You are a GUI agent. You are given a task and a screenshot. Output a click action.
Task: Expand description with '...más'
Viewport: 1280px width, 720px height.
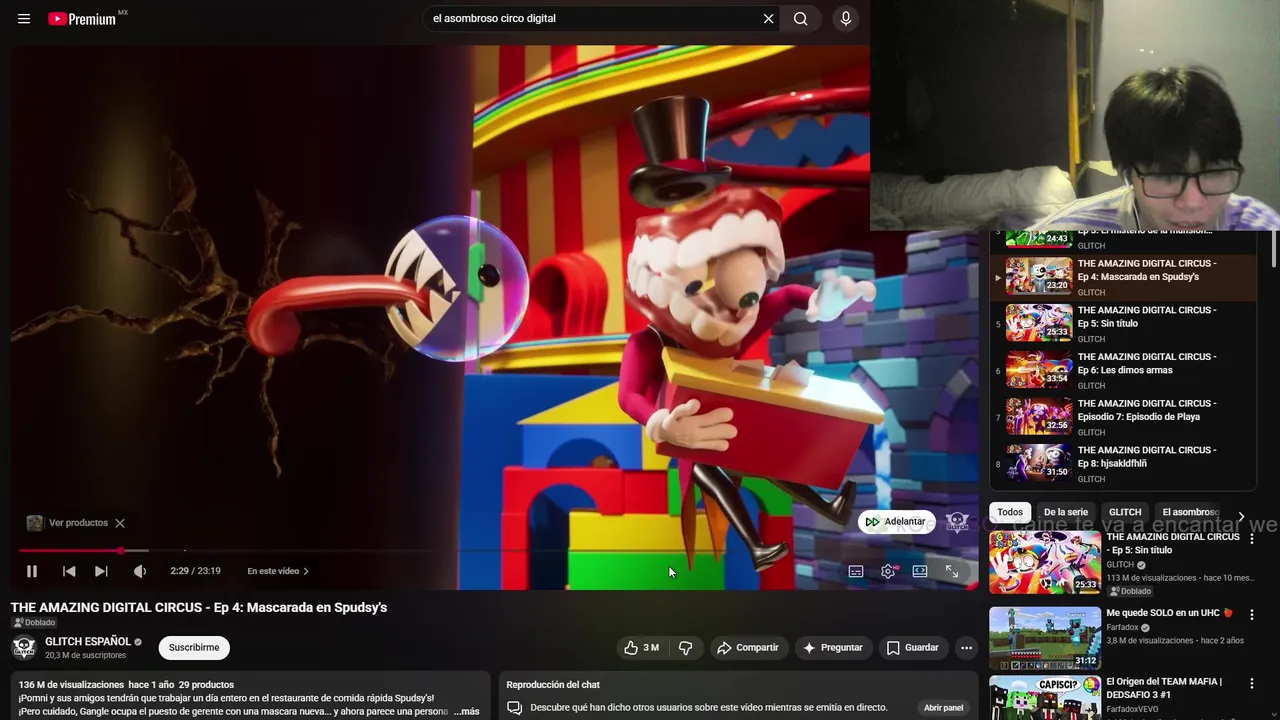pyautogui.click(x=467, y=712)
